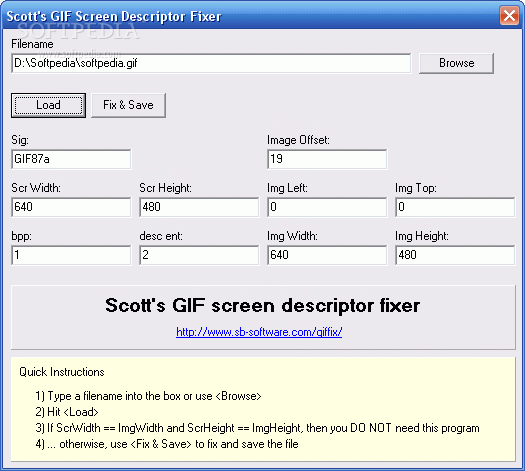Click the Load button
The image size is (525, 471).
tap(48, 105)
